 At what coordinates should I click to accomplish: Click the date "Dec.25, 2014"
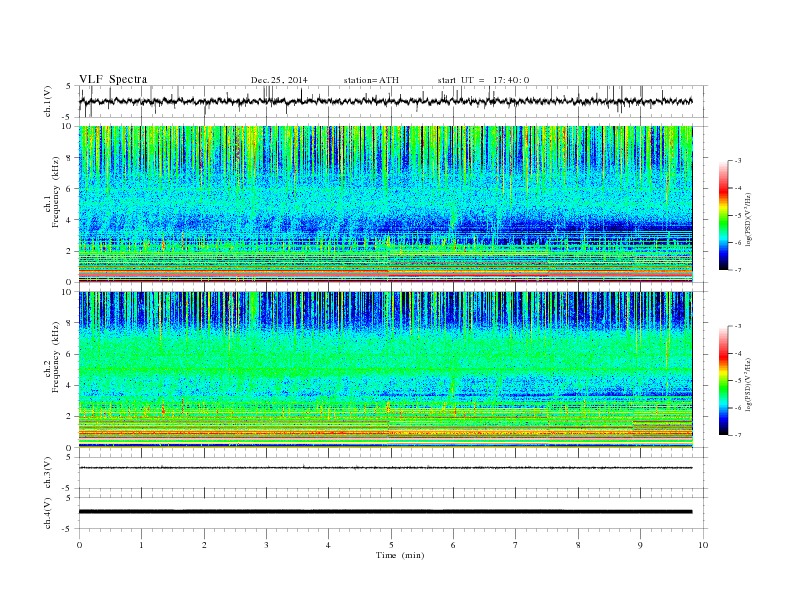click(x=279, y=80)
